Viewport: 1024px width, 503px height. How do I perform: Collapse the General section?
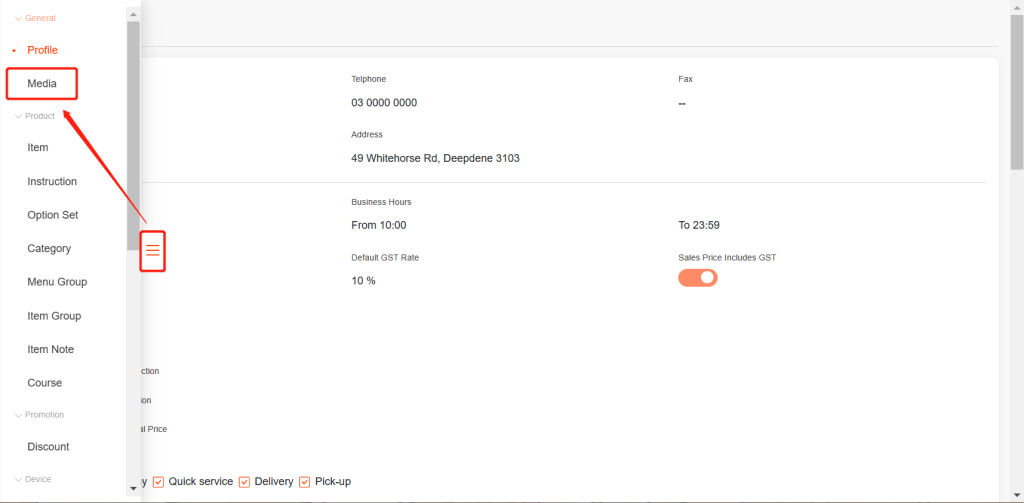(35, 18)
